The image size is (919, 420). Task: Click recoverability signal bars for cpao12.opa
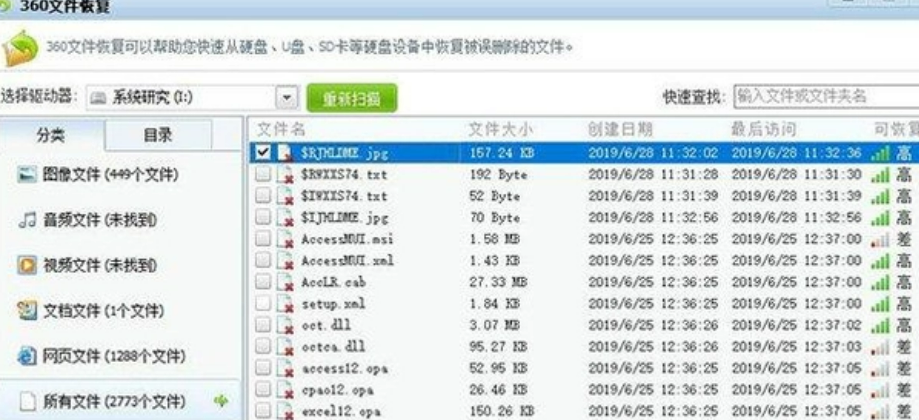(880, 391)
